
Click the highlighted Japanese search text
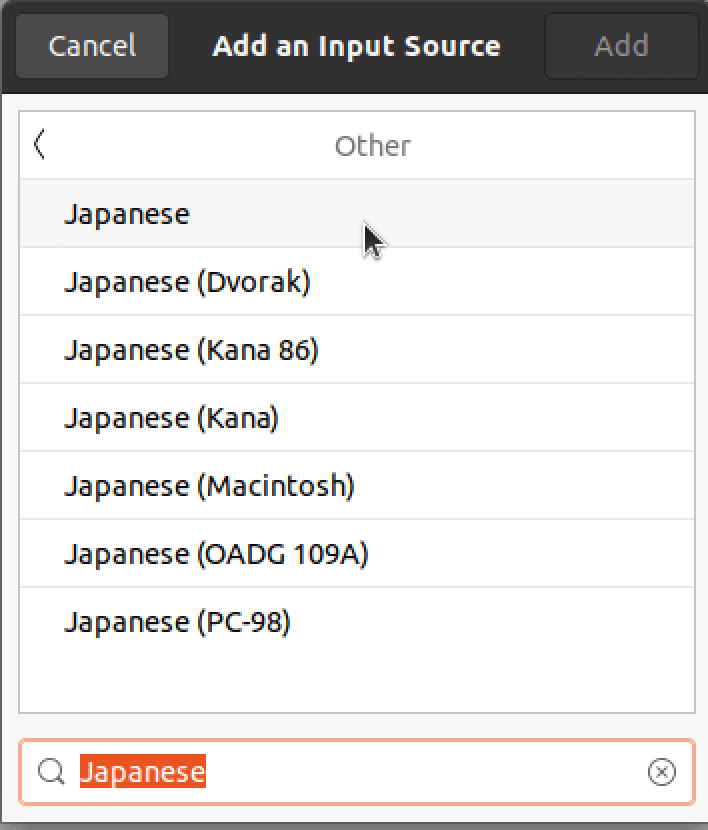coord(143,771)
